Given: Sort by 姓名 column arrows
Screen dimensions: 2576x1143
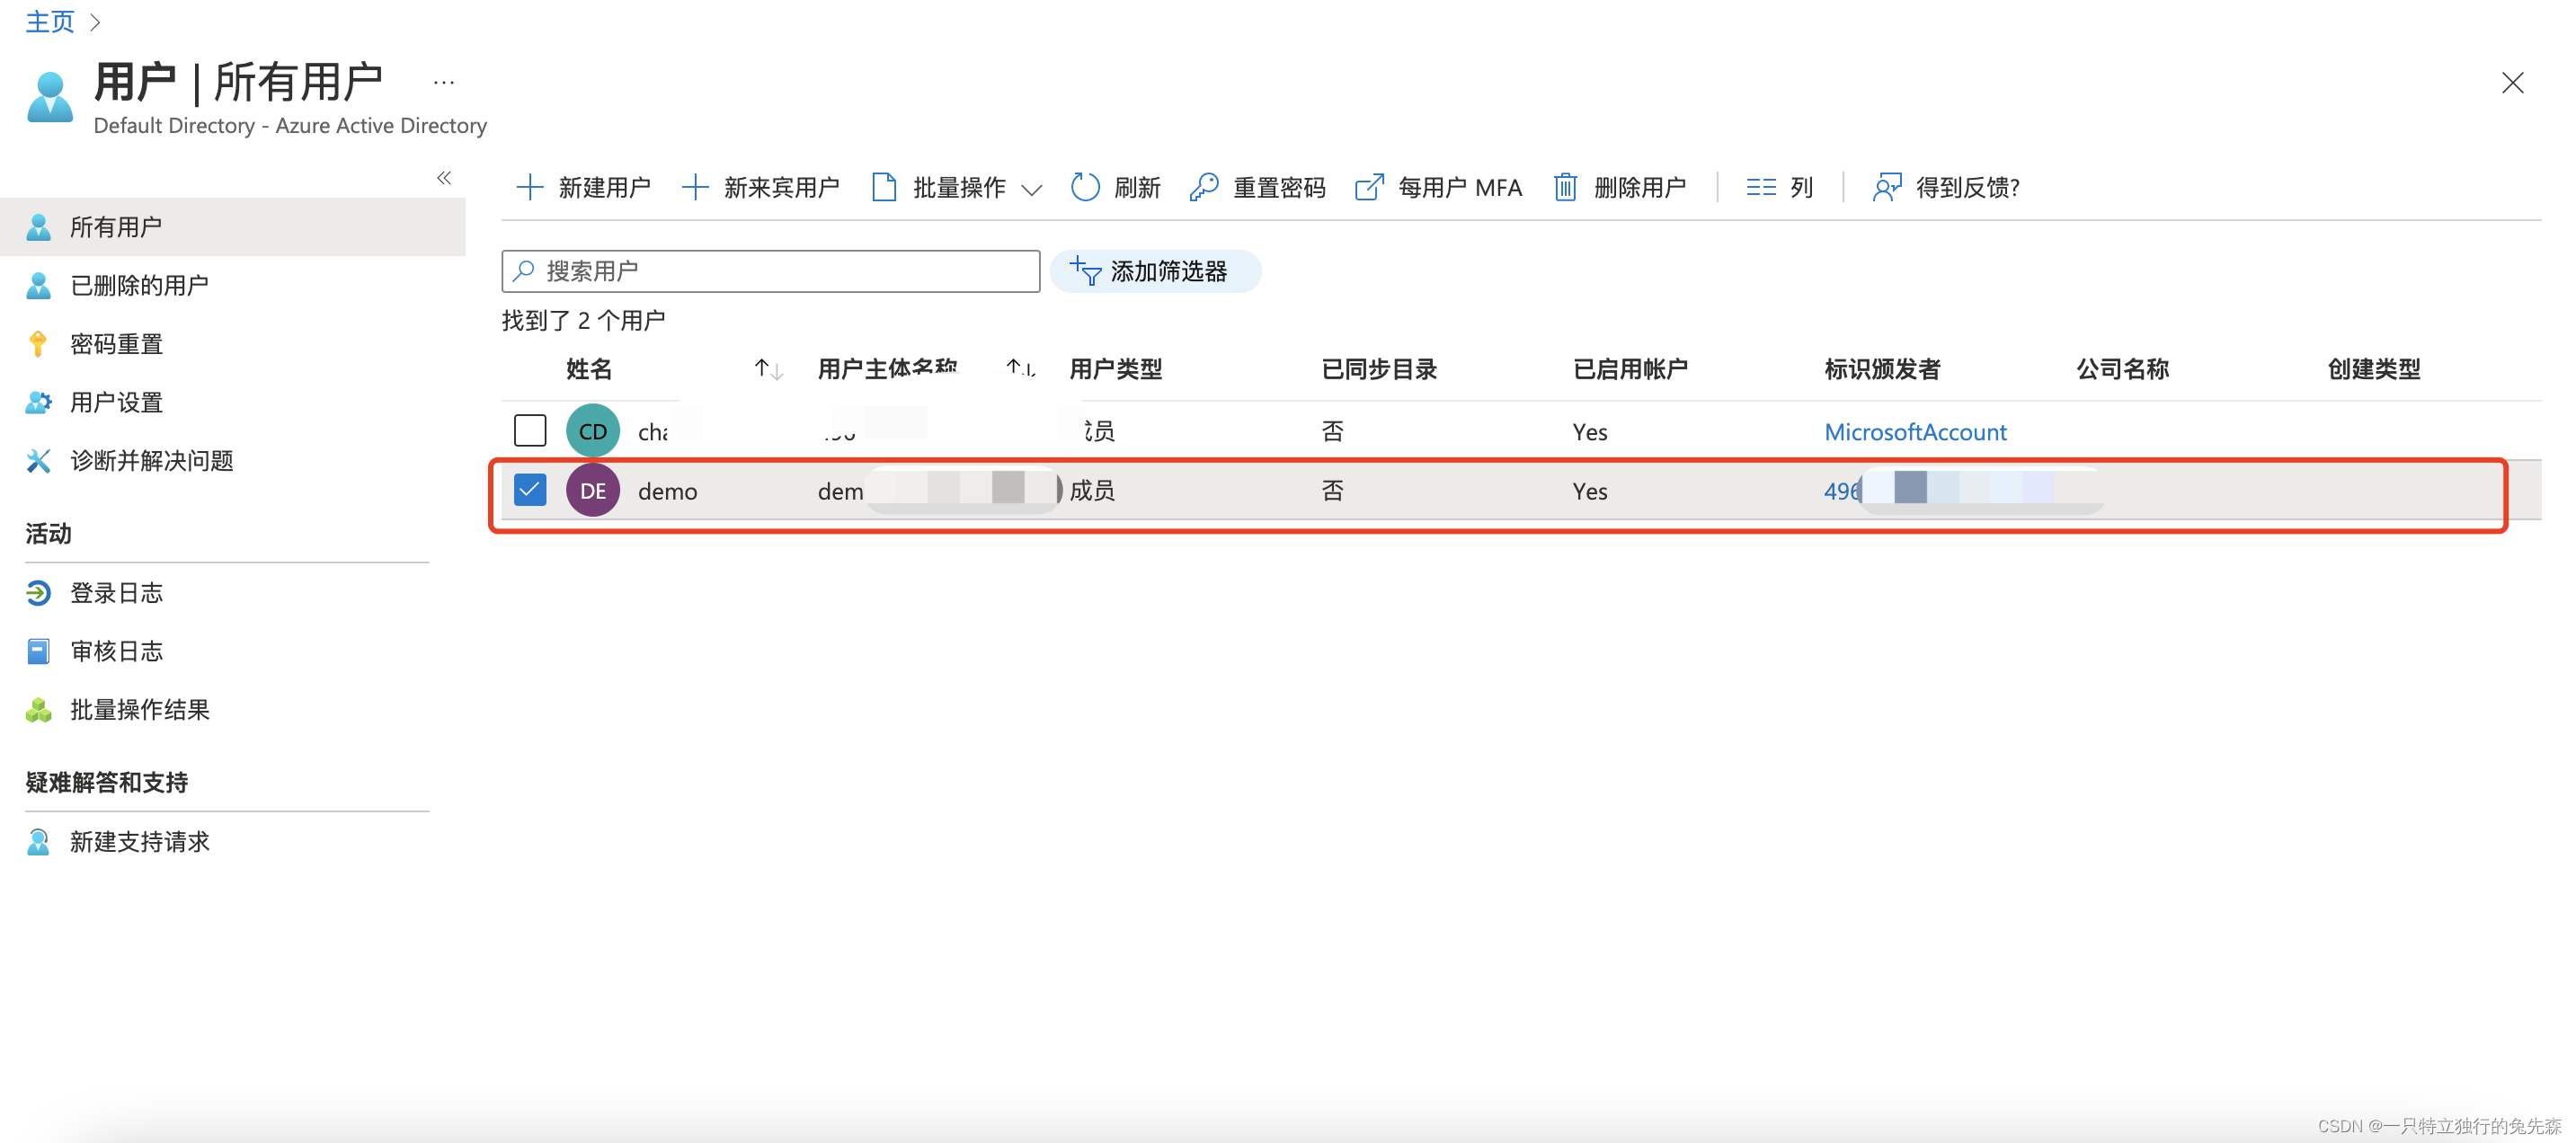Looking at the screenshot, I should pyautogui.click(x=768, y=369).
